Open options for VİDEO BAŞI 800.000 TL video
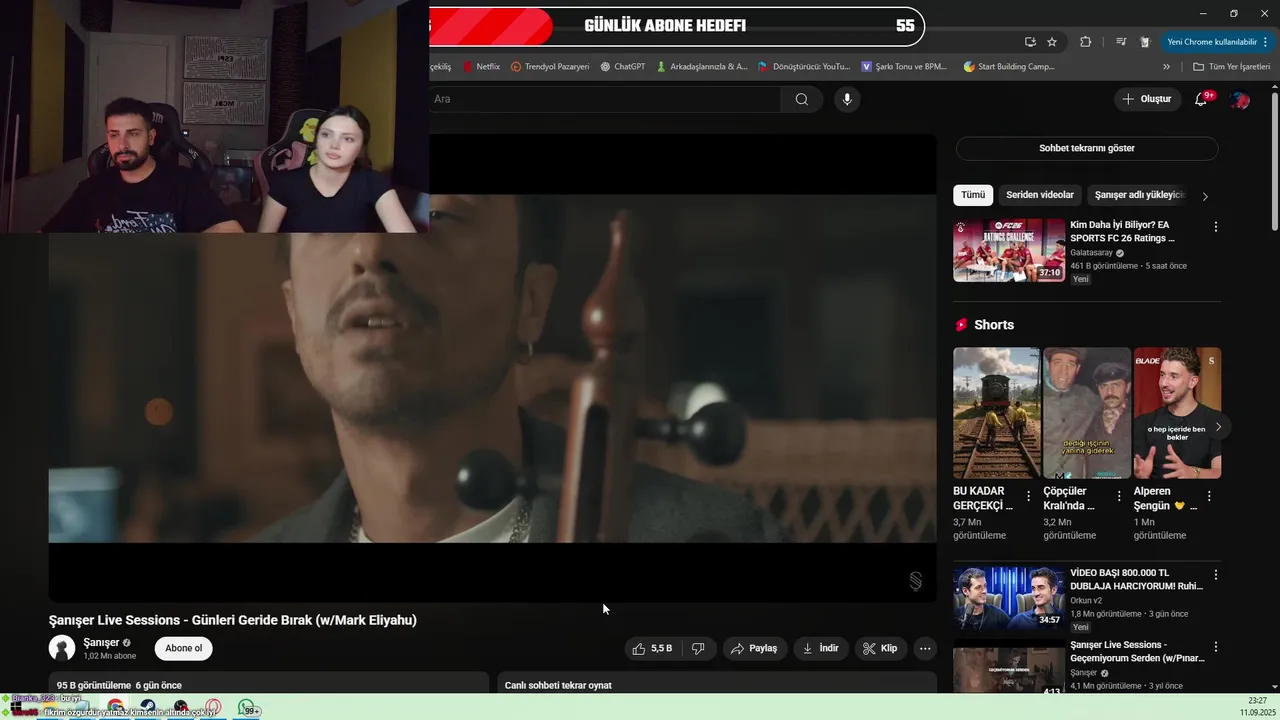 coord(1216,575)
